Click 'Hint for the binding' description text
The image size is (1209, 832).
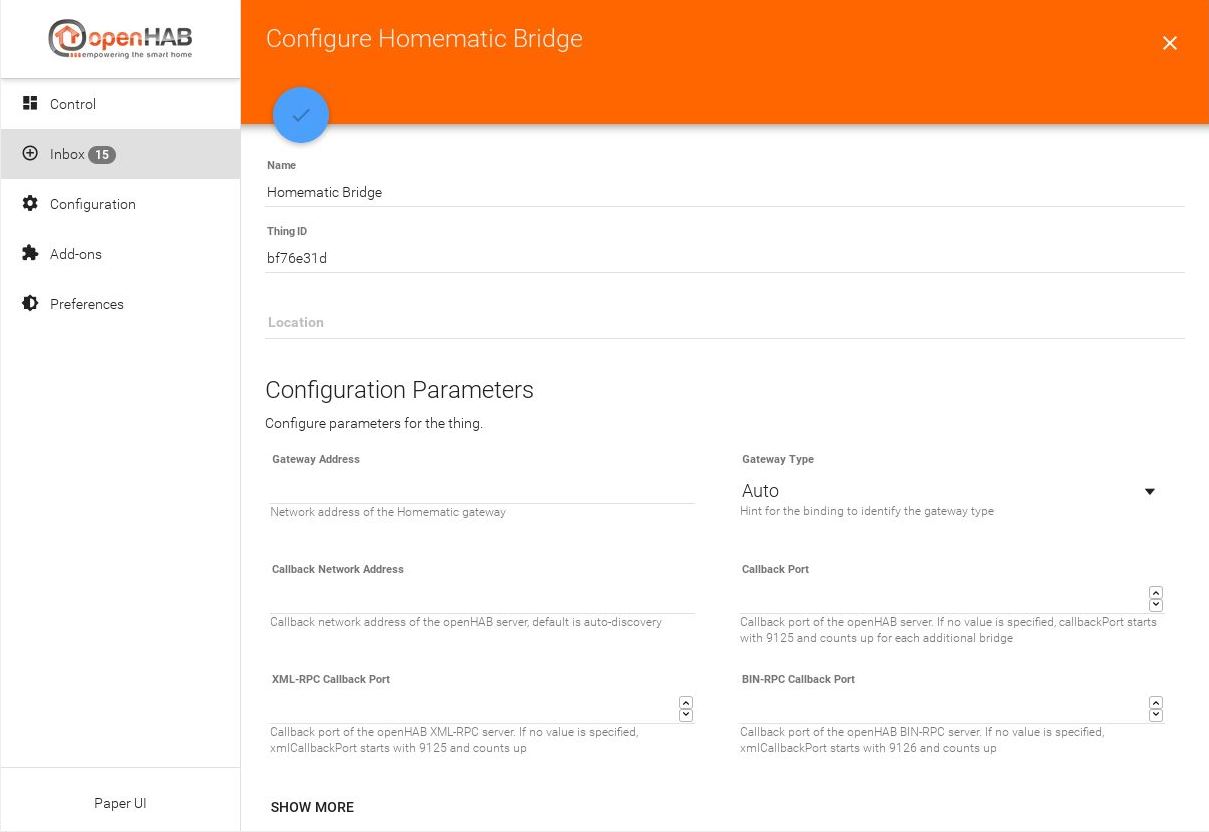tap(867, 511)
